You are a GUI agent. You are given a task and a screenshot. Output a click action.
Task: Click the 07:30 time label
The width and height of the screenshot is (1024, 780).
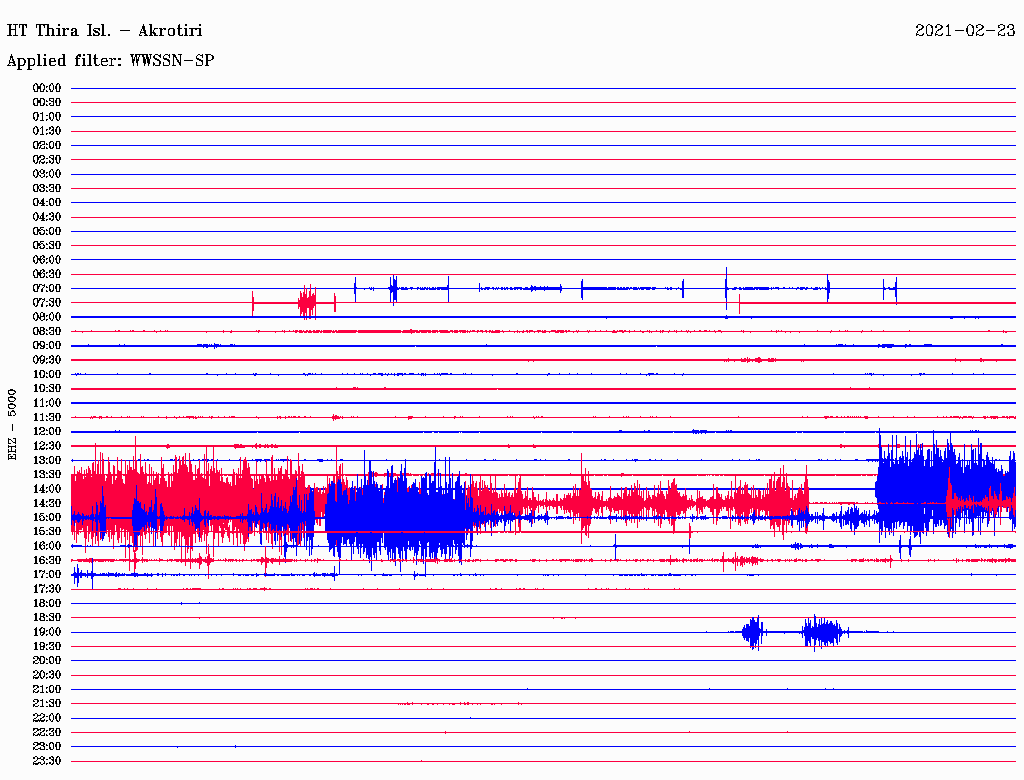[47, 303]
